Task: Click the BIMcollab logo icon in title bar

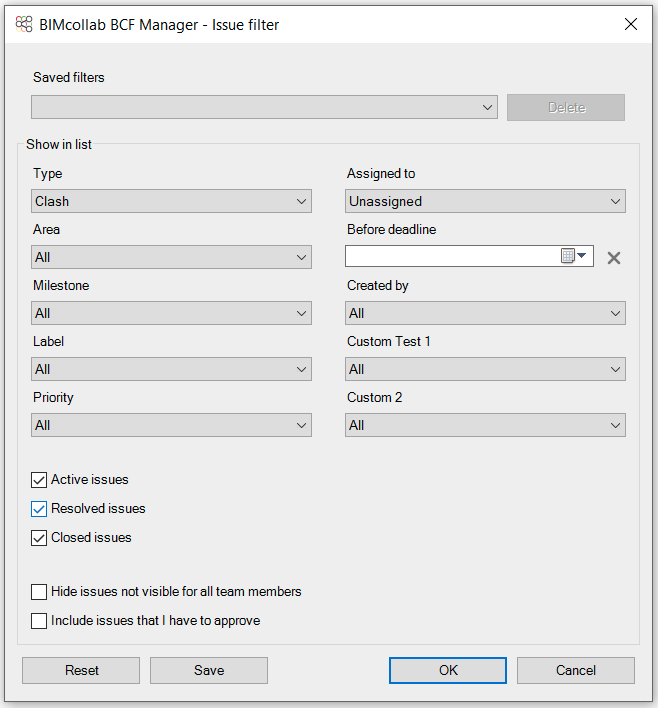Action: (24, 24)
